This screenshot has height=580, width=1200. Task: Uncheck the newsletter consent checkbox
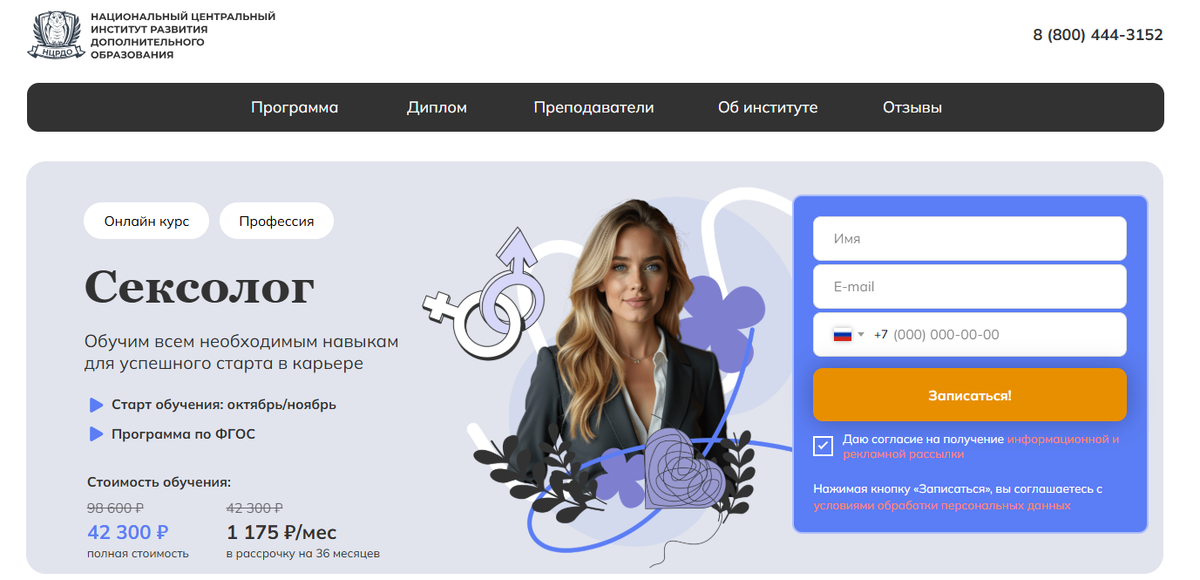[x=823, y=446]
